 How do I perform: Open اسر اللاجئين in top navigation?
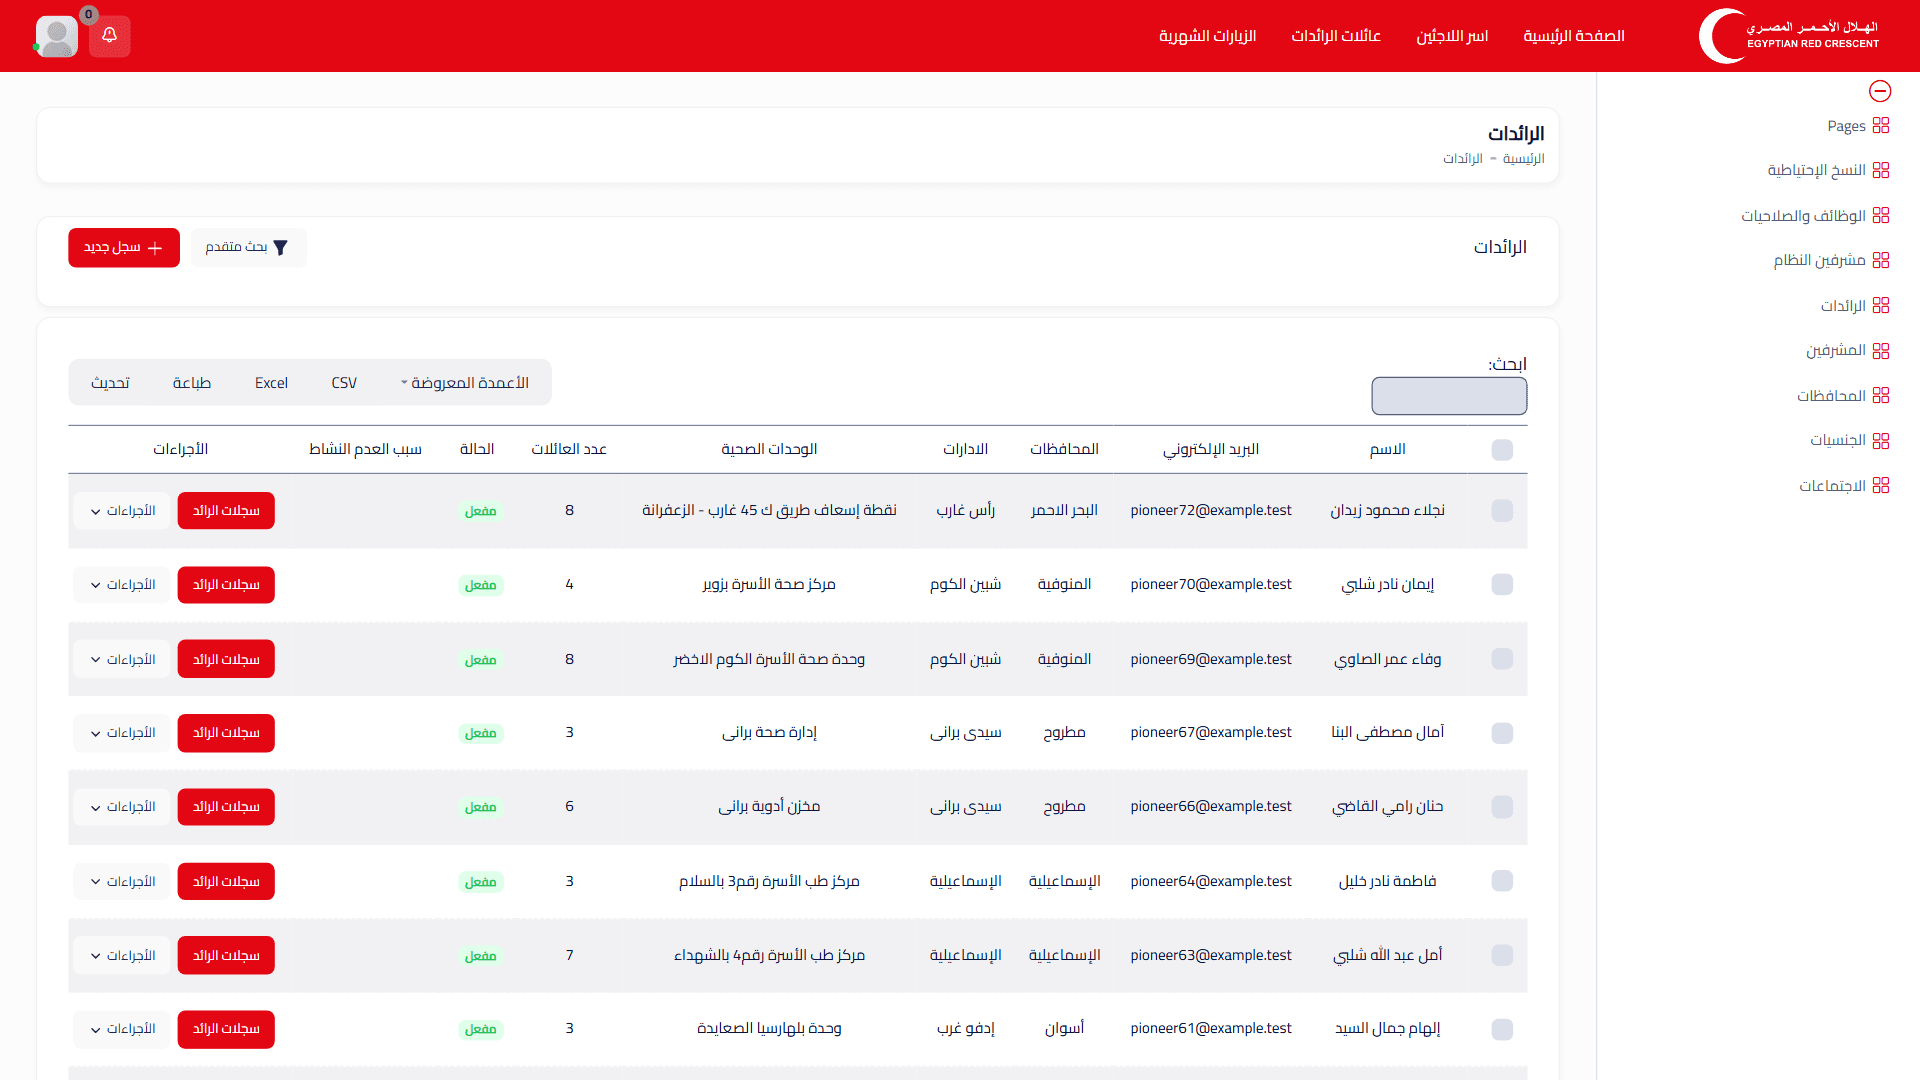pyautogui.click(x=1451, y=36)
